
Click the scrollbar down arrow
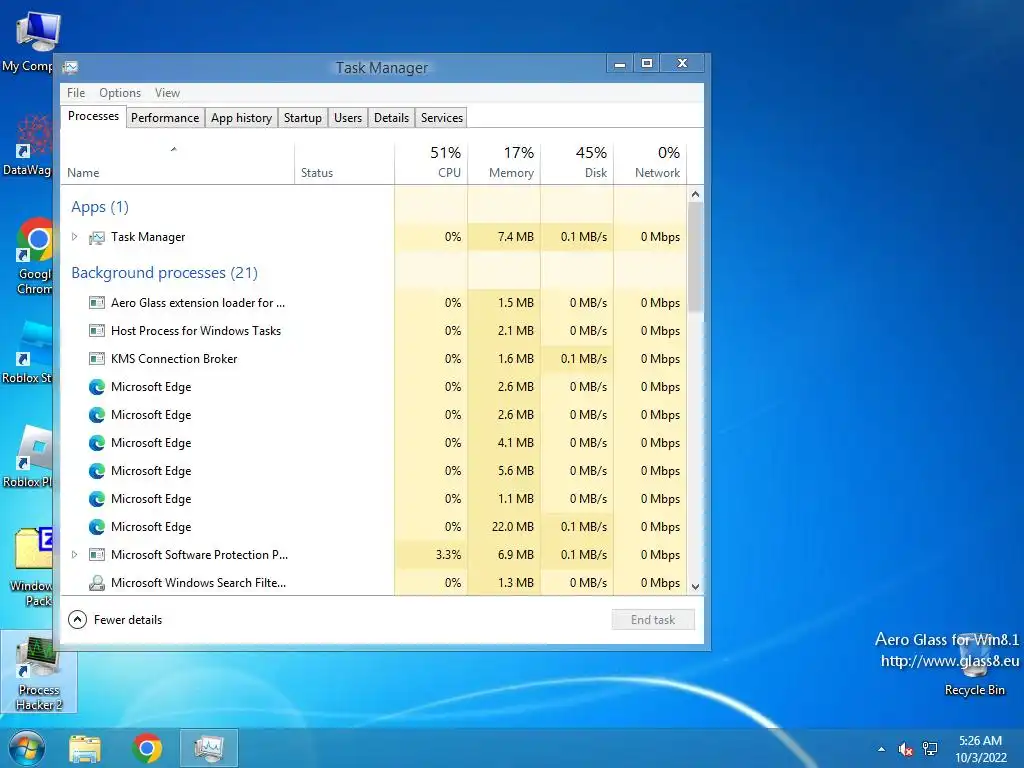(696, 586)
